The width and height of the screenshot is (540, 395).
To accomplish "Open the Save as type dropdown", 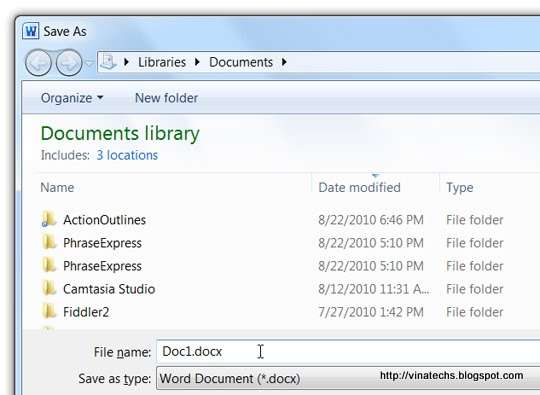I will click(348, 378).
